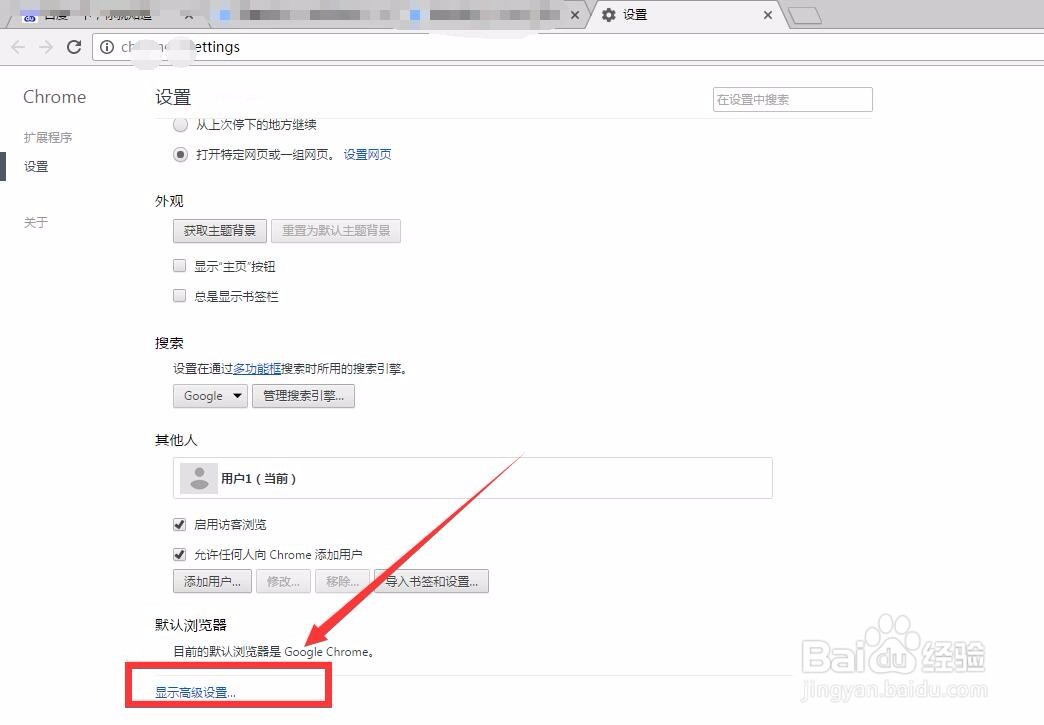Click the 添加用户 button
Screen dimensions: 1044x725
pos(211,581)
